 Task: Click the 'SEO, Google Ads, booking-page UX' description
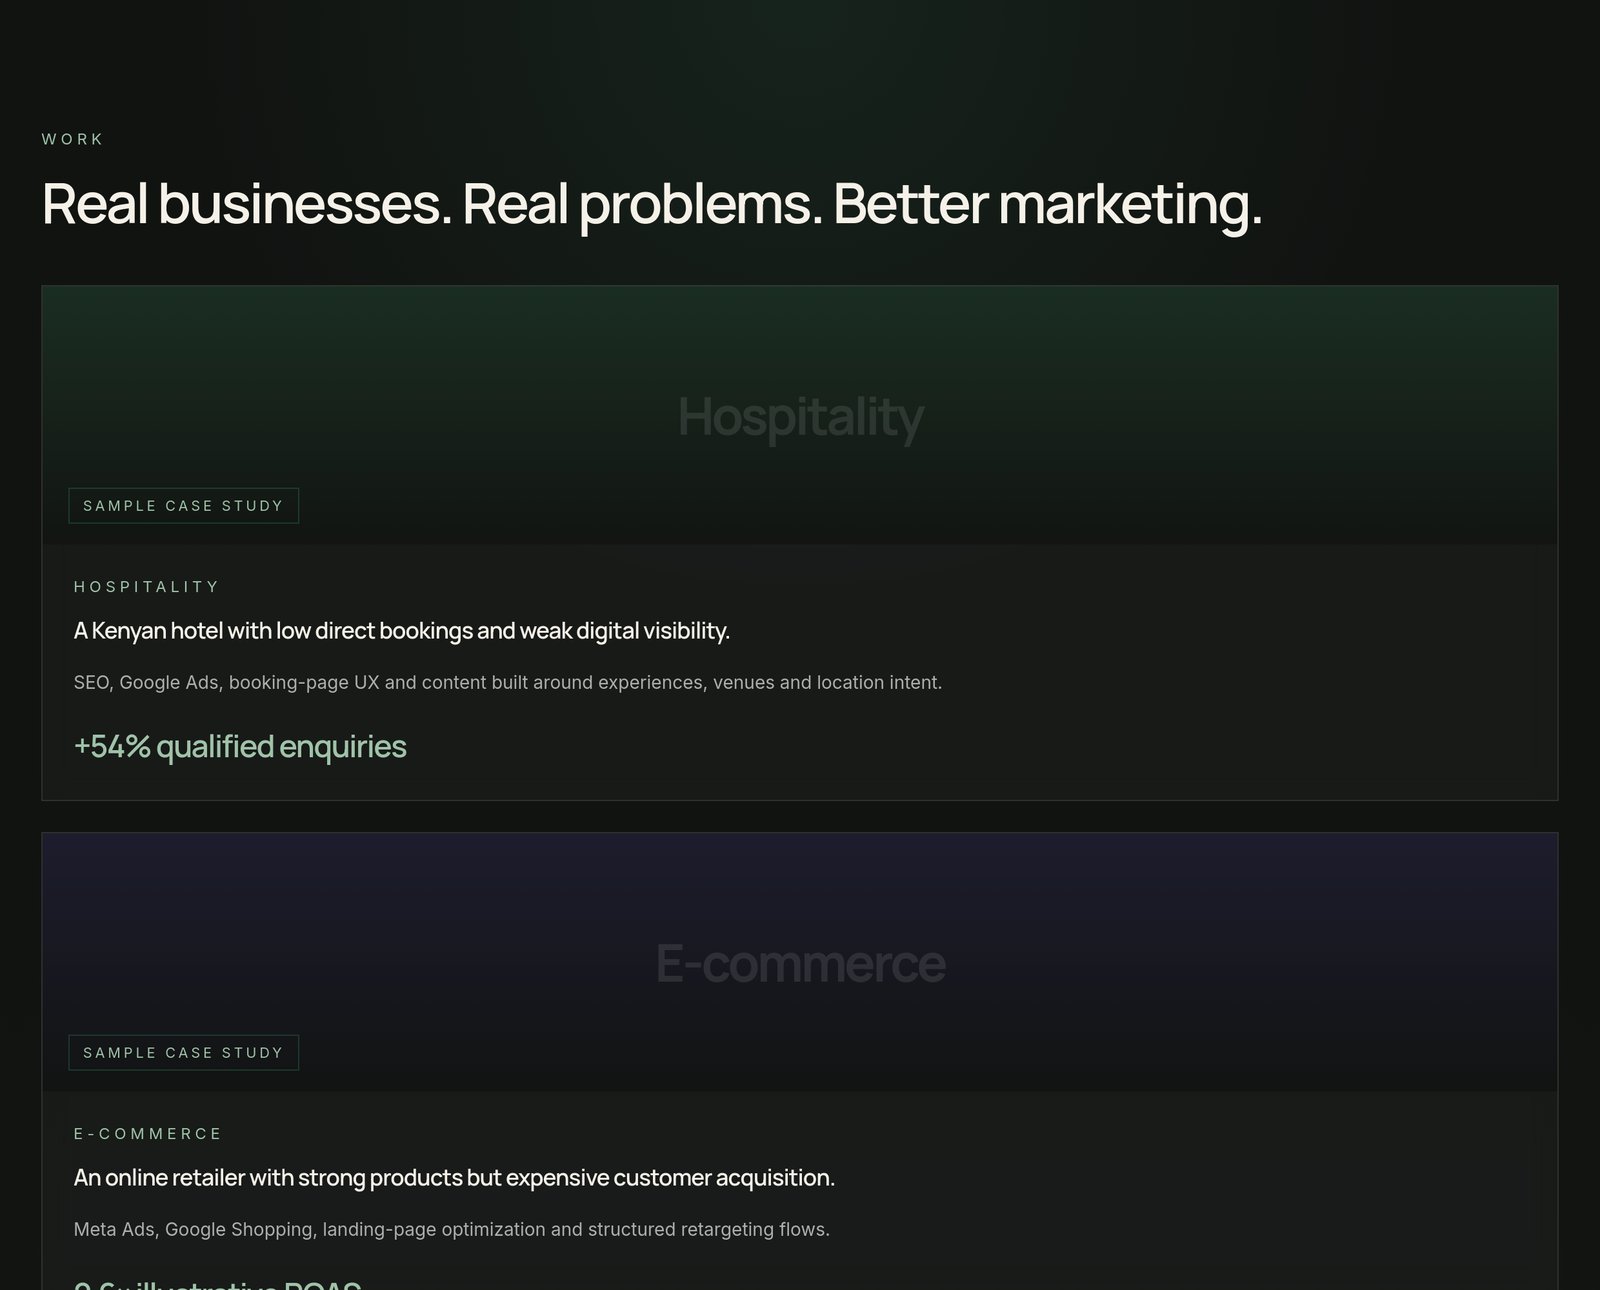508,683
